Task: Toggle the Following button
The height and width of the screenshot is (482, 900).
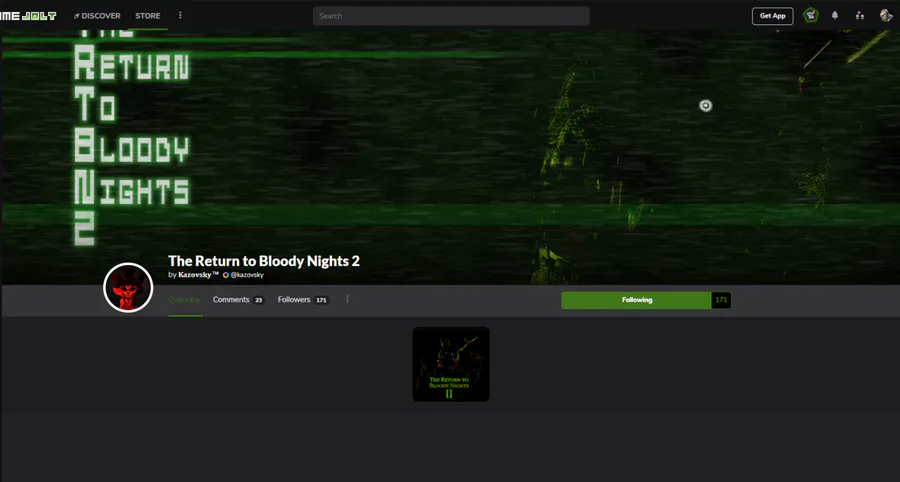Action: point(637,300)
